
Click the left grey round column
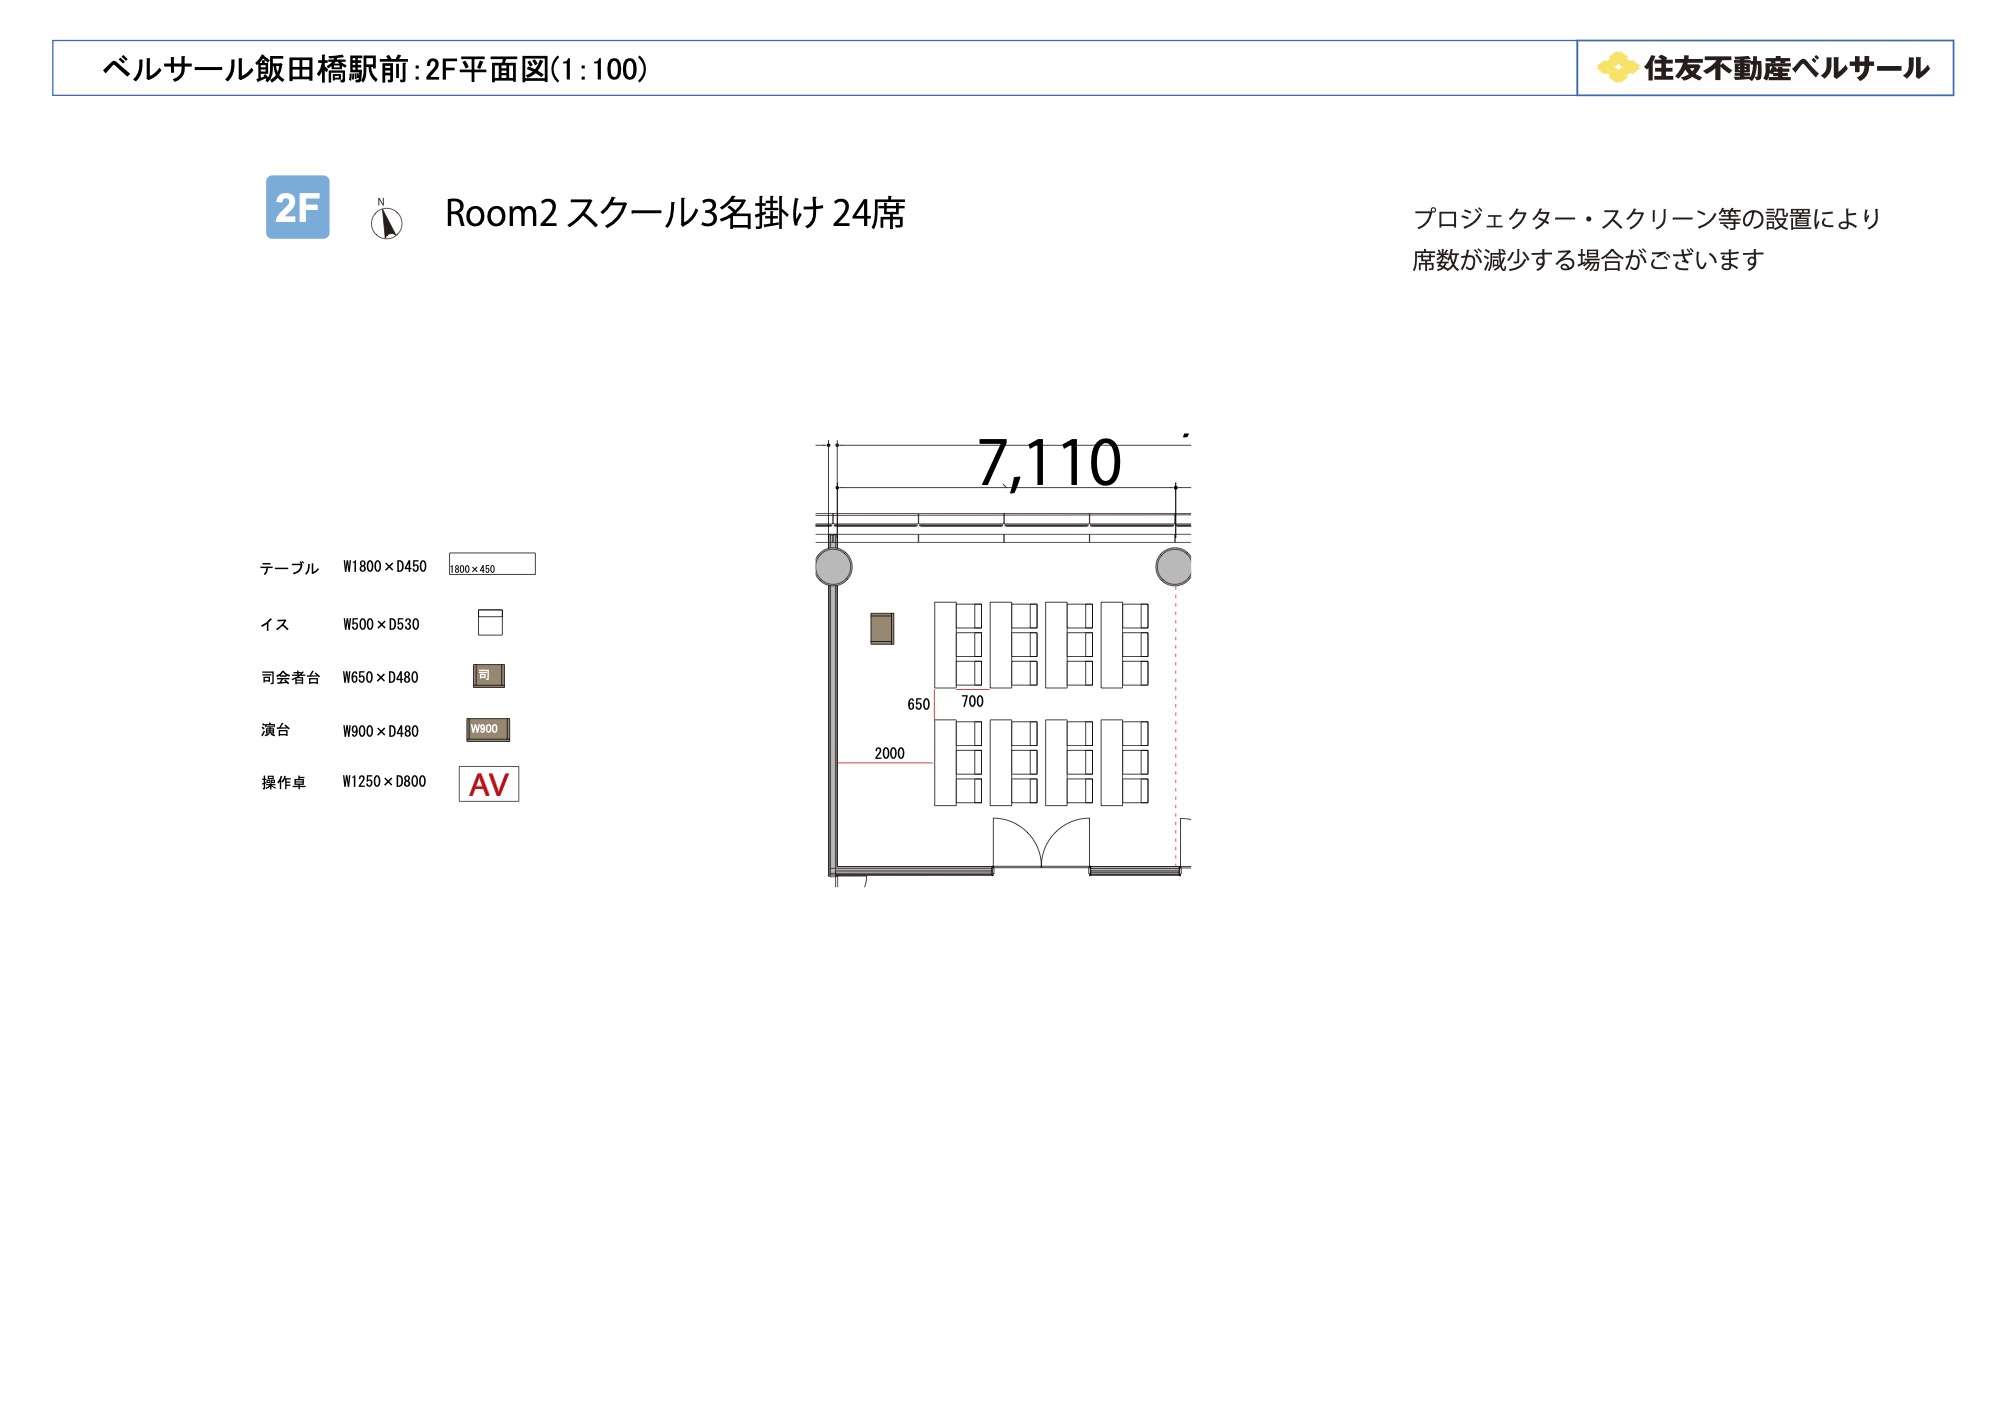833,566
